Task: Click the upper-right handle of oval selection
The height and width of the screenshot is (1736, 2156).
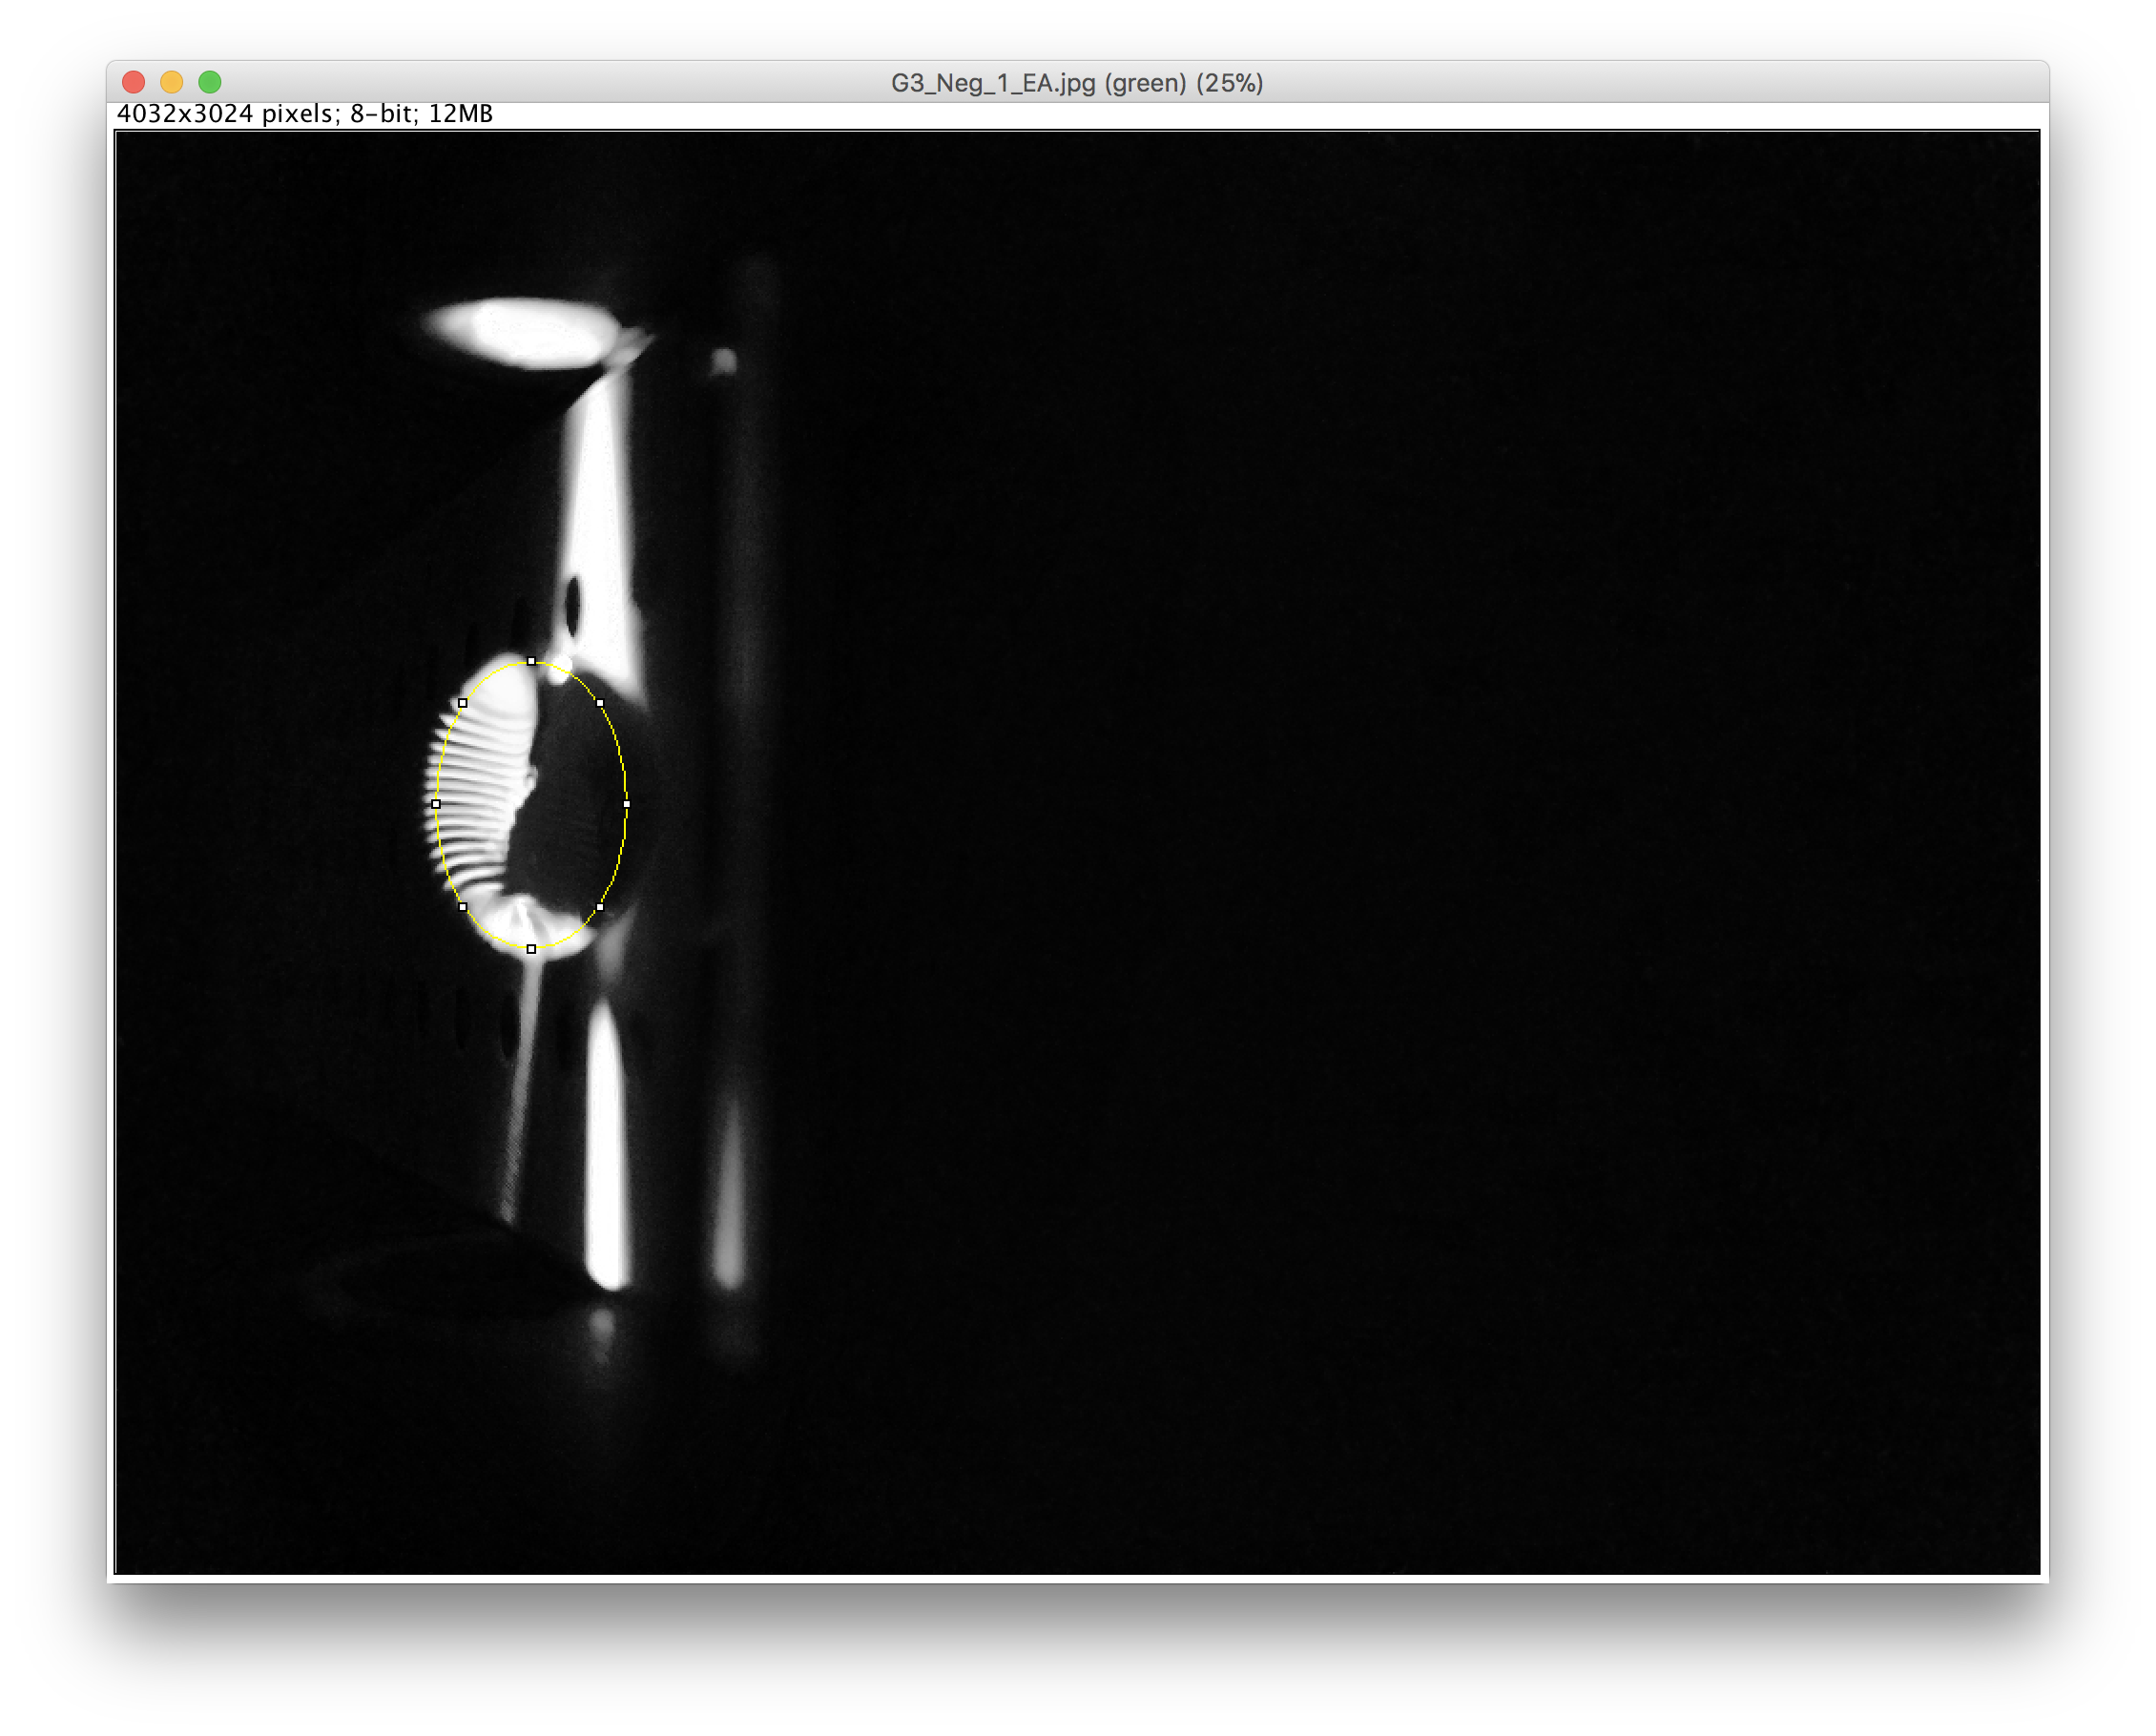Action: coord(600,703)
